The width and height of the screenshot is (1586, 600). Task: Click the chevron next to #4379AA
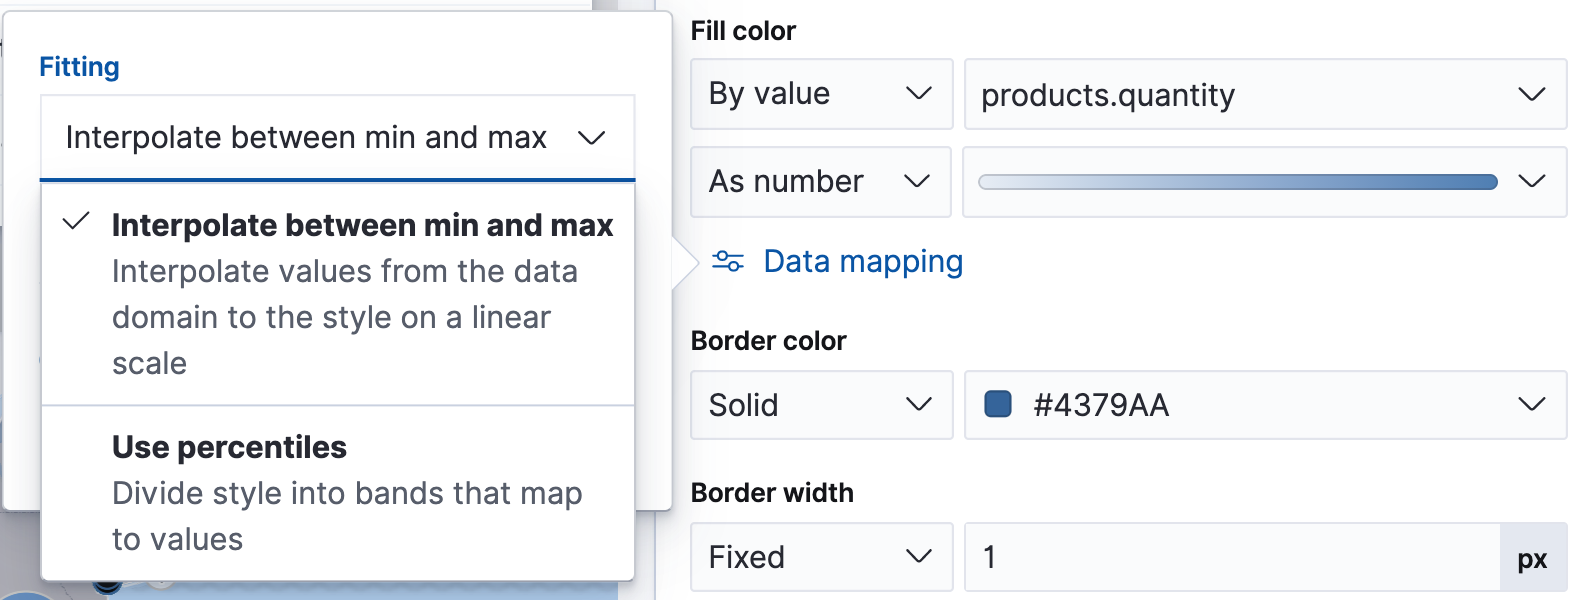1531,405
